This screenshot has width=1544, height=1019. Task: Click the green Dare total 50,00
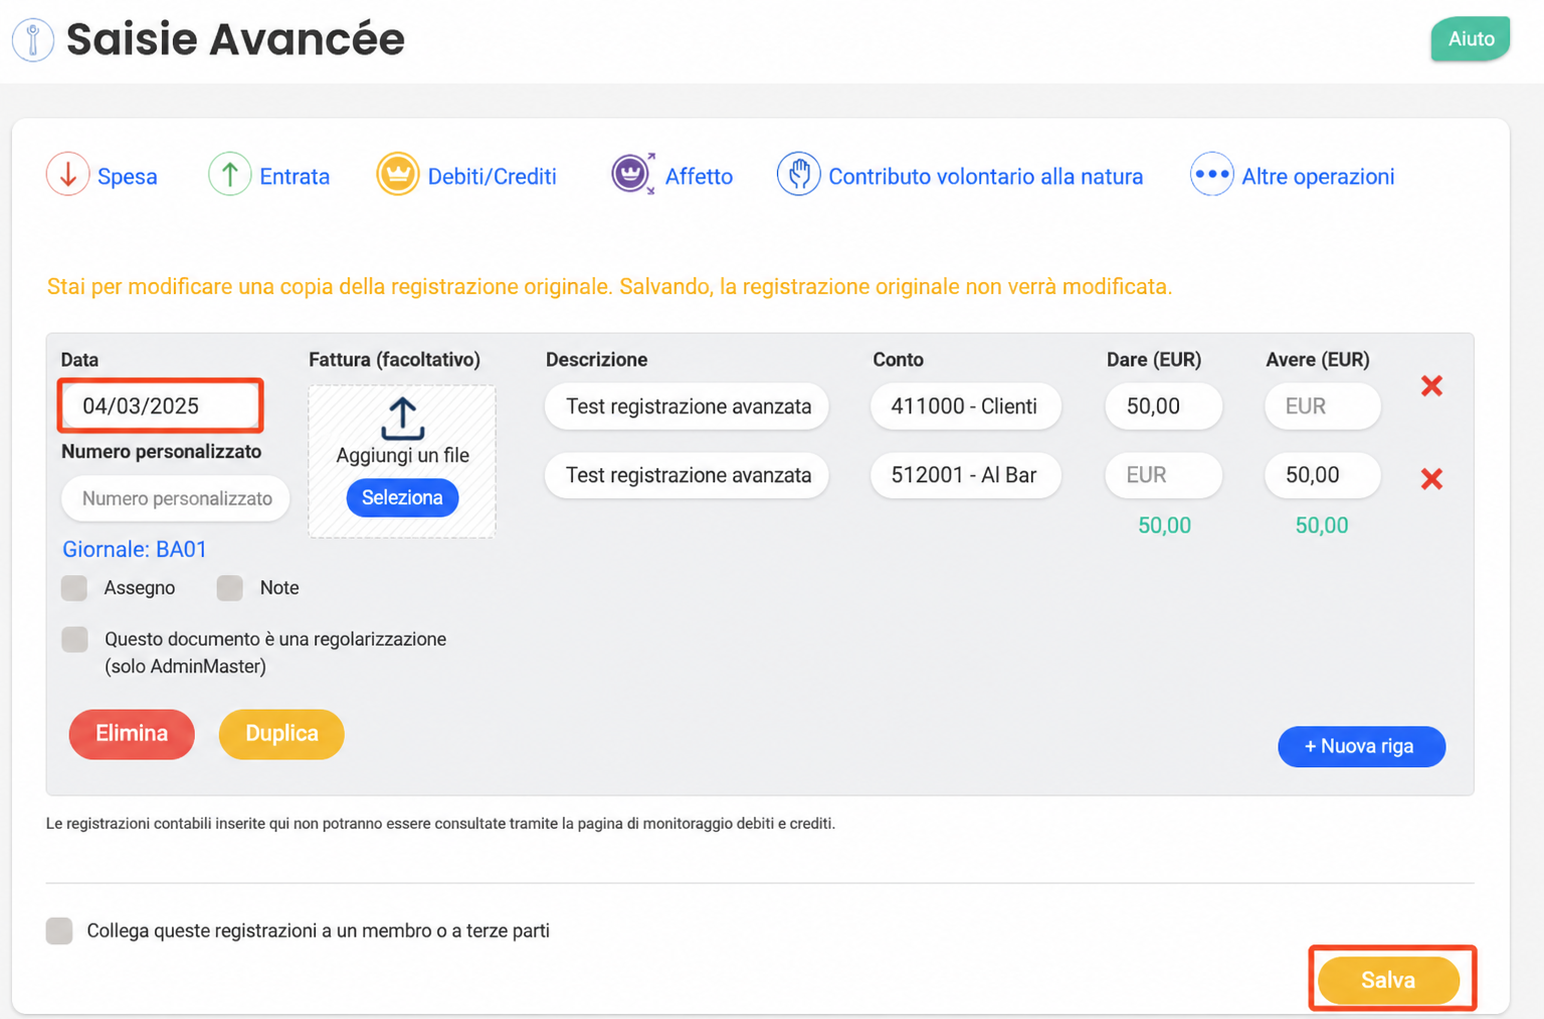(x=1164, y=526)
